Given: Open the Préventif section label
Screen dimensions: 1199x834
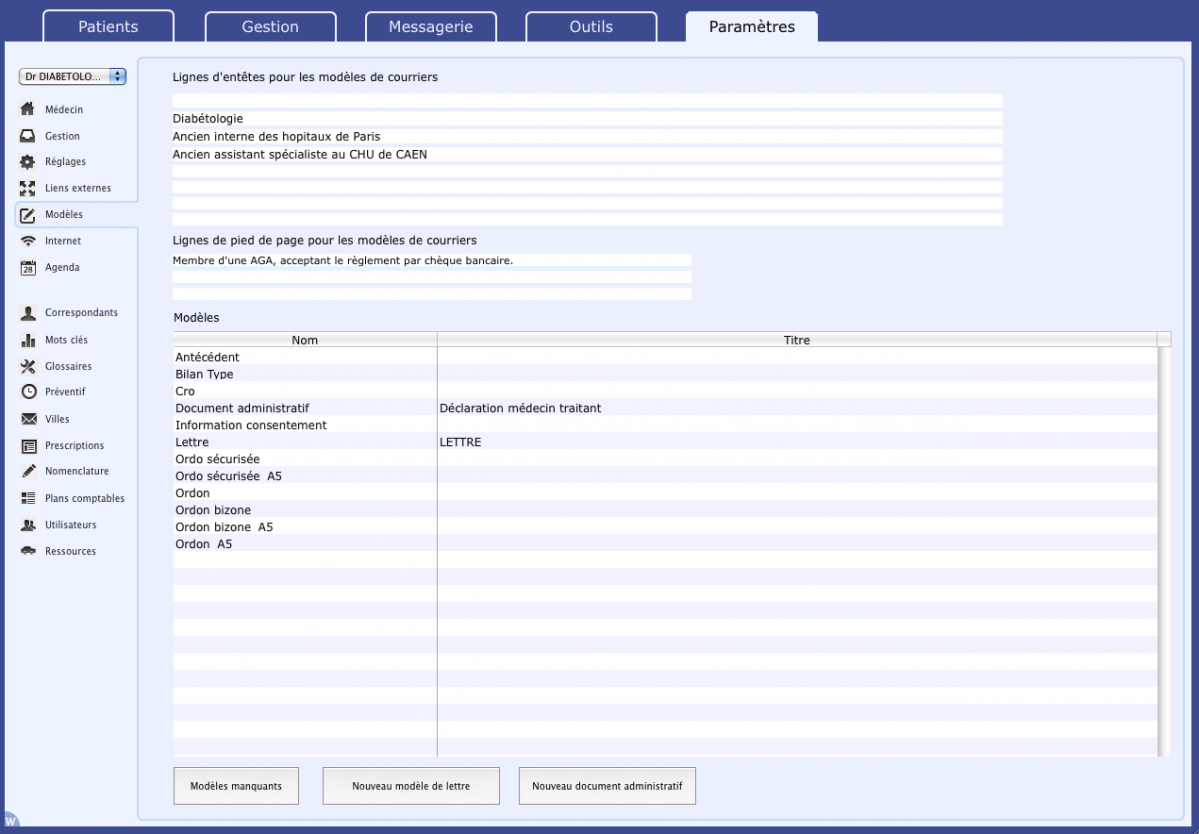Looking at the screenshot, I should tap(65, 391).
